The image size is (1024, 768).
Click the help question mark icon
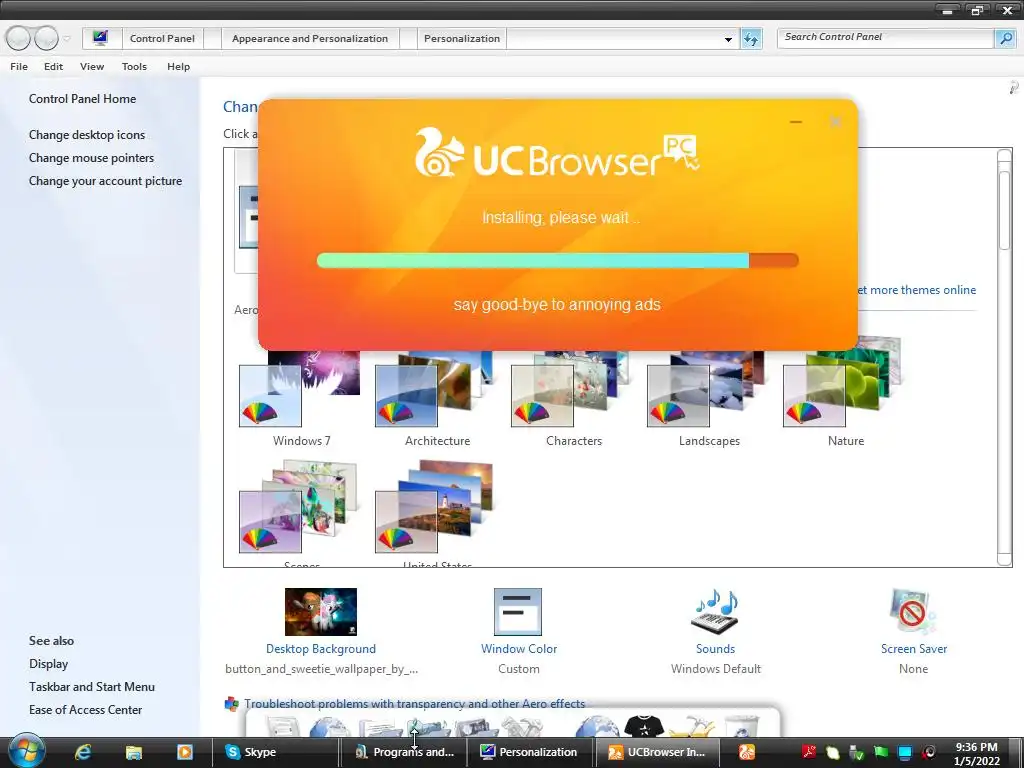[1014, 87]
